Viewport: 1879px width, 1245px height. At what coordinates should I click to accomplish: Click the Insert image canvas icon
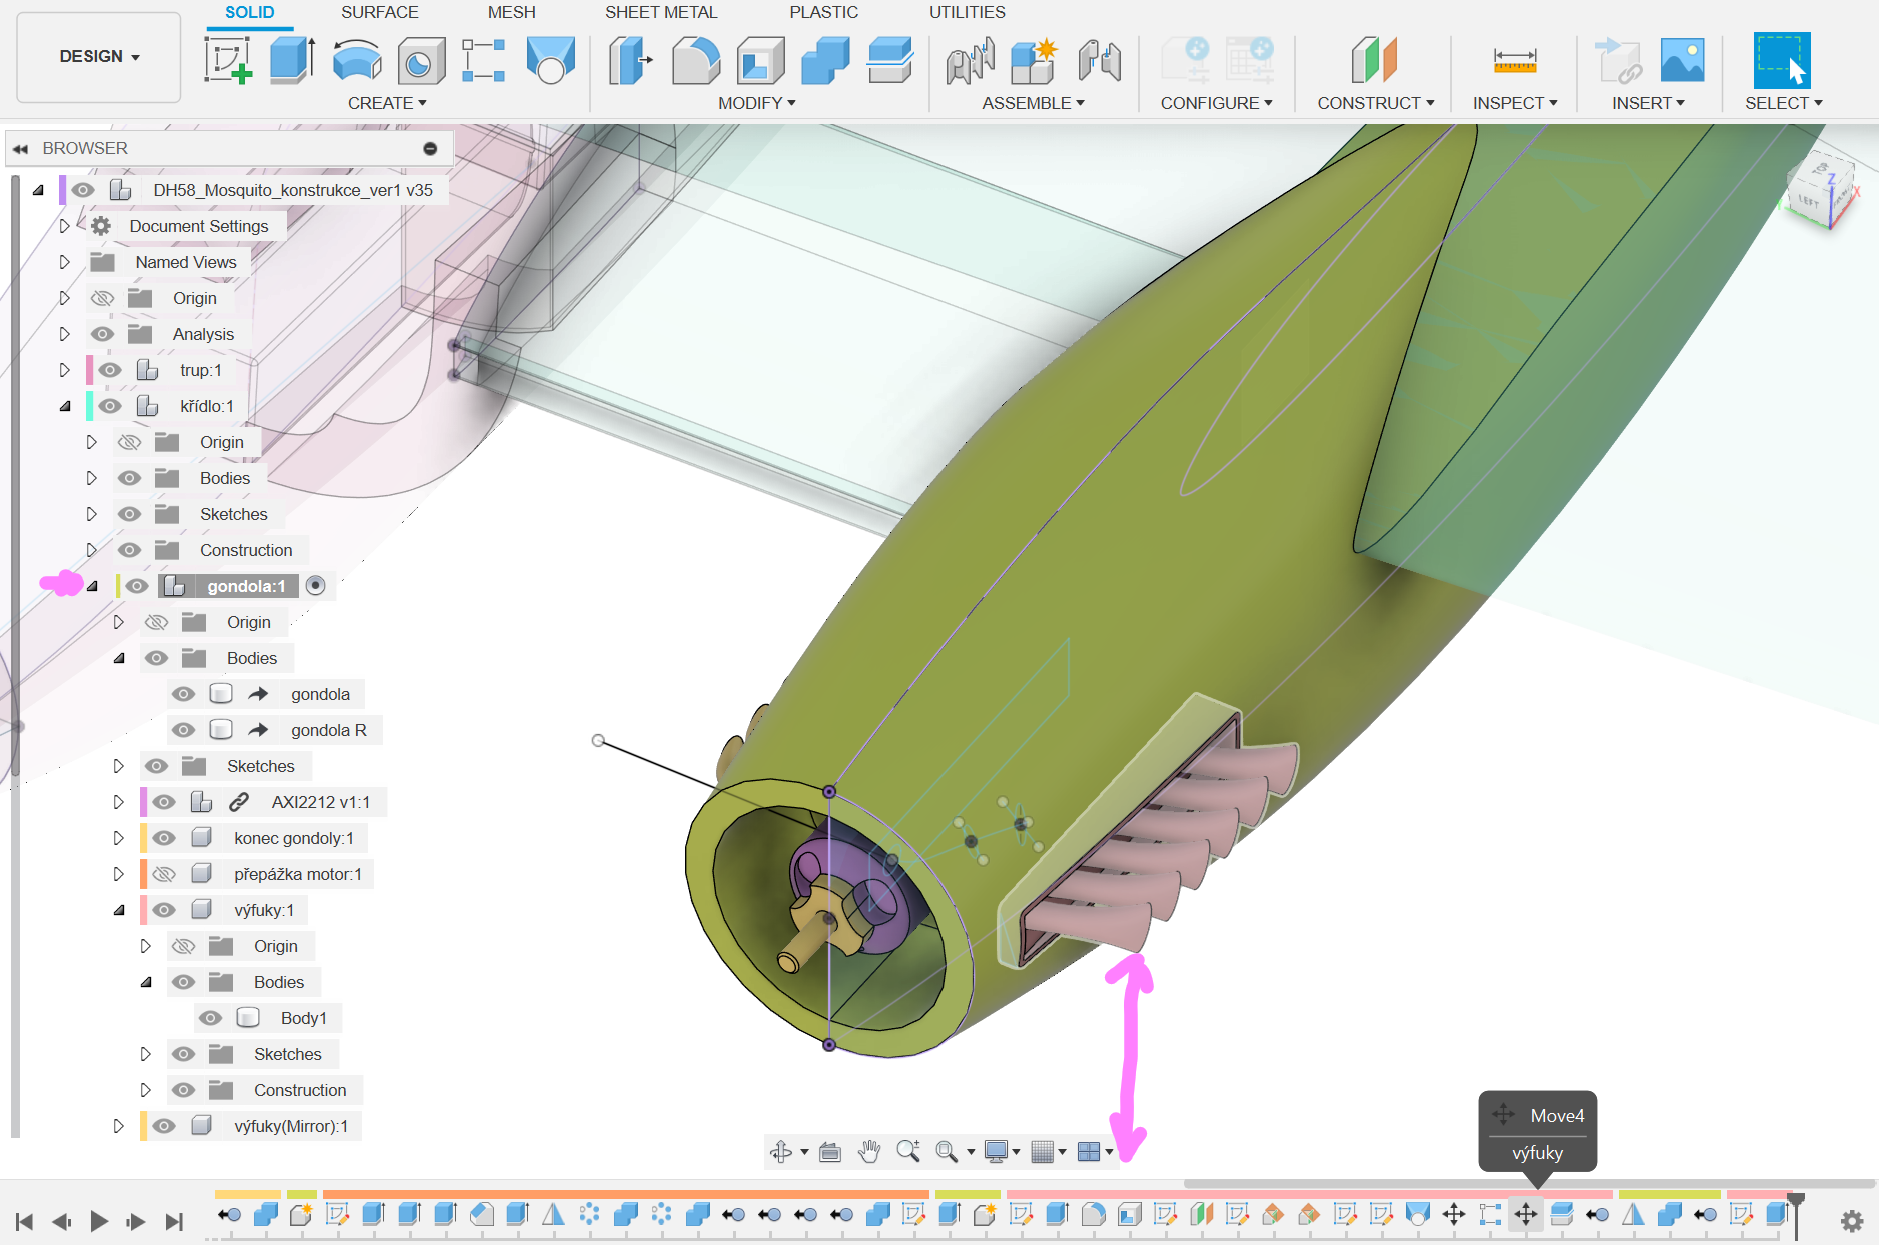tap(1682, 60)
